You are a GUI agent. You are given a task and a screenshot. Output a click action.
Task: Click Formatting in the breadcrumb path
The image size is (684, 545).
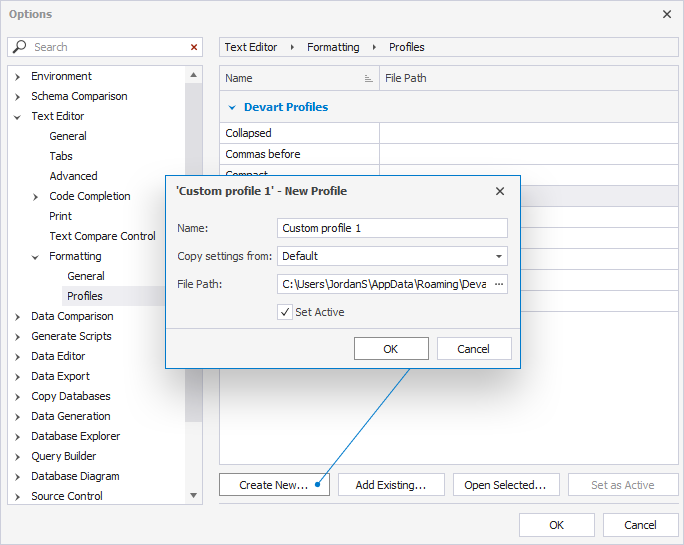(333, 47)
